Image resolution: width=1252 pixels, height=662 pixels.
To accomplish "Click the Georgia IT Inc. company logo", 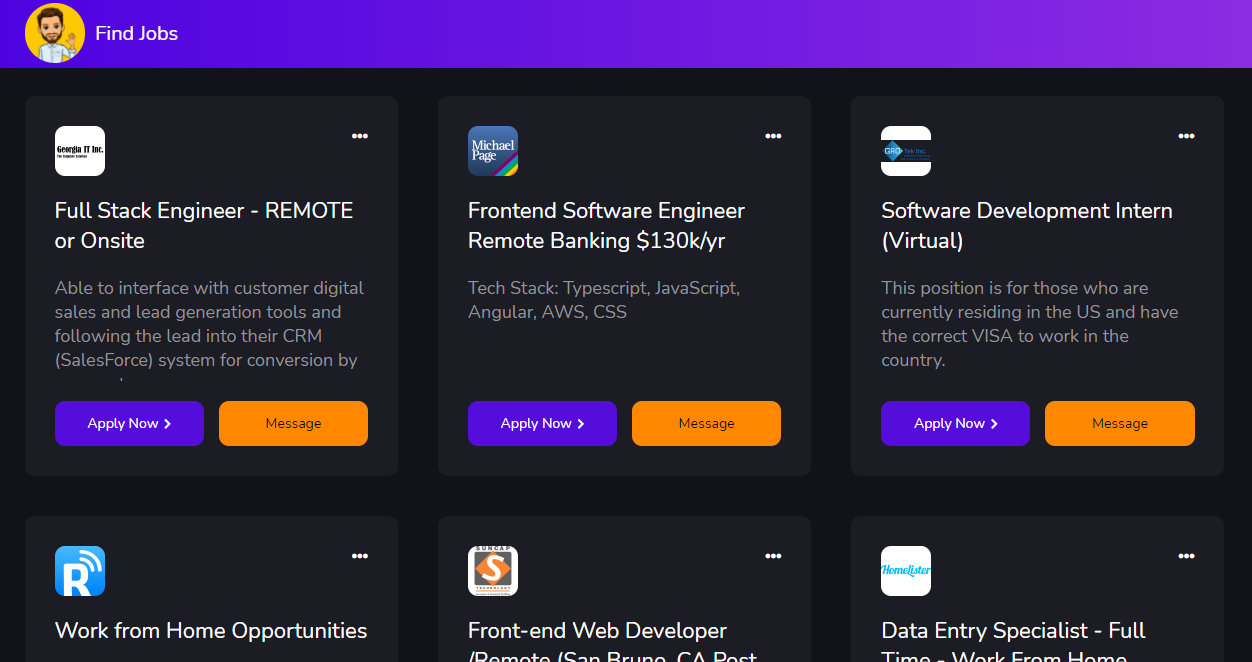I will [80, 151].
